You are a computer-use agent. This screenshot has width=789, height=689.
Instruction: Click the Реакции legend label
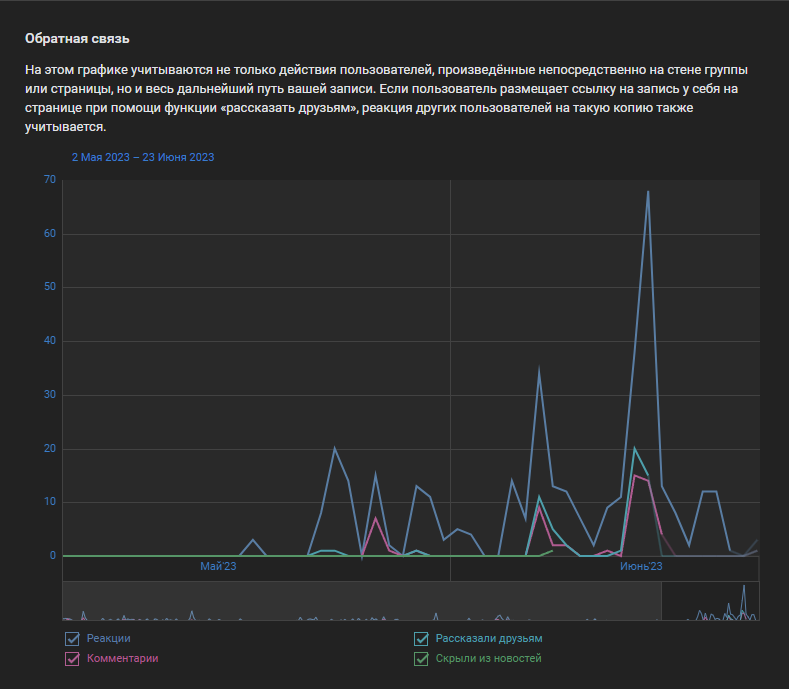108,638
